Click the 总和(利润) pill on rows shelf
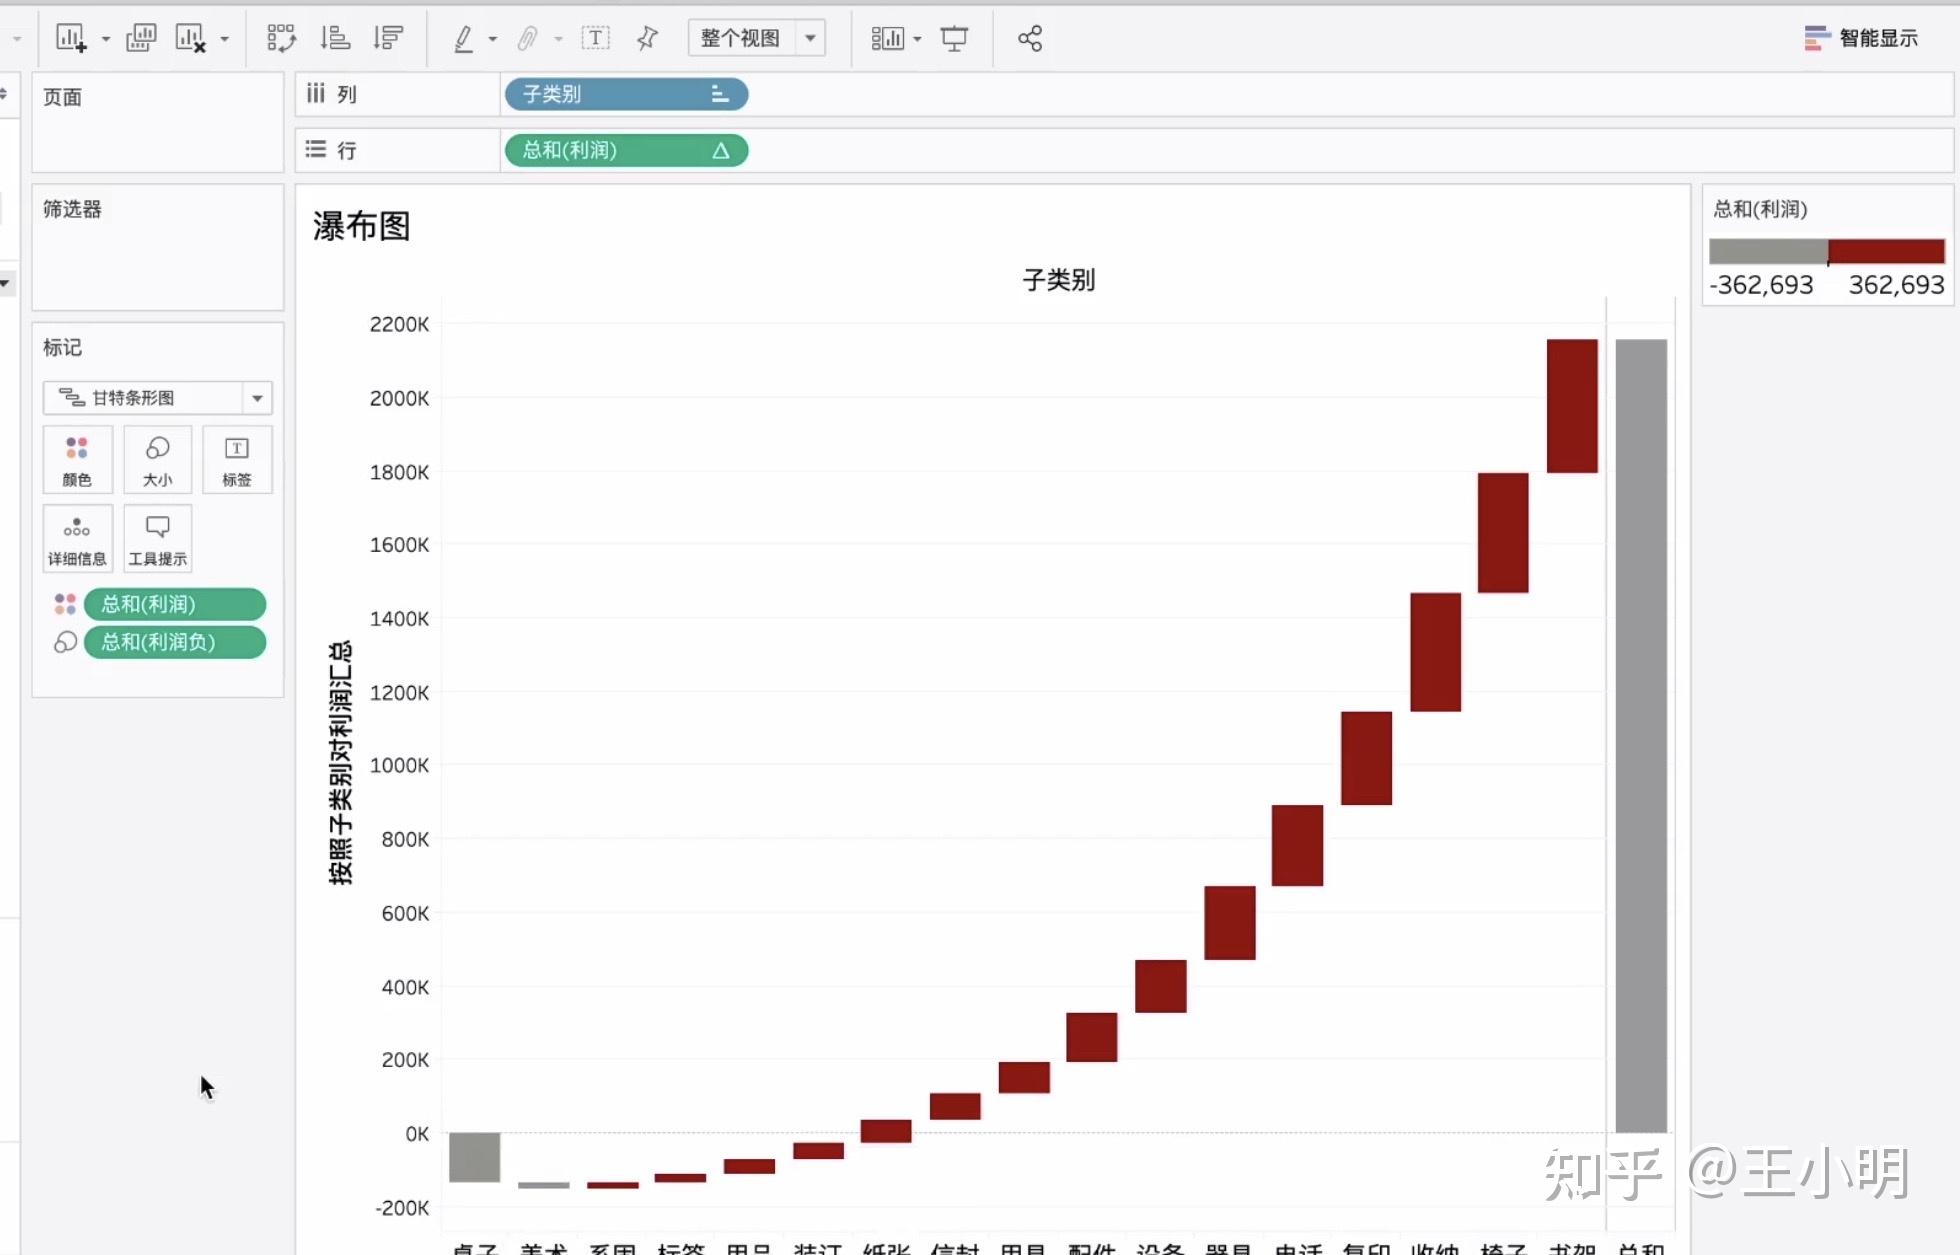The width and height of the screenshot is (1960, 1255). click(x=626, y=150)
